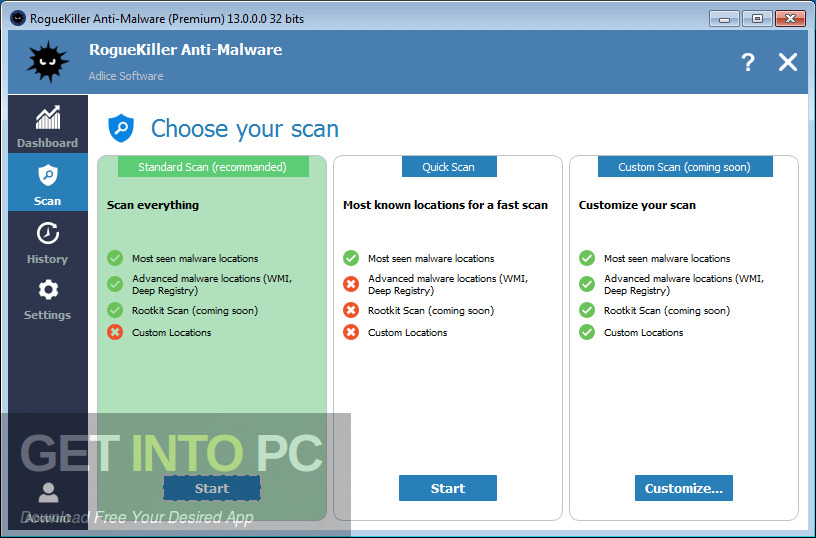
Task: Click the Customize... button
Action: tap(684, 488)
